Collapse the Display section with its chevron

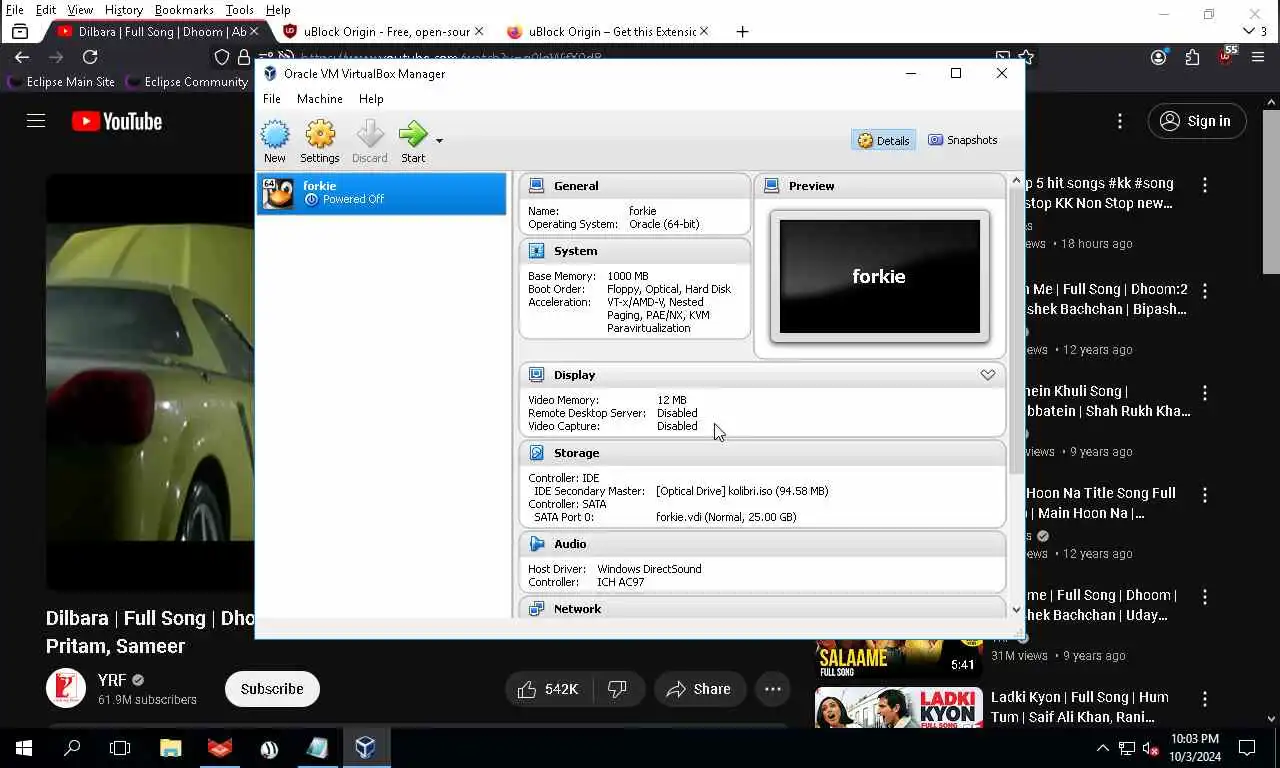pyautogui.click(x=988, y=375)
